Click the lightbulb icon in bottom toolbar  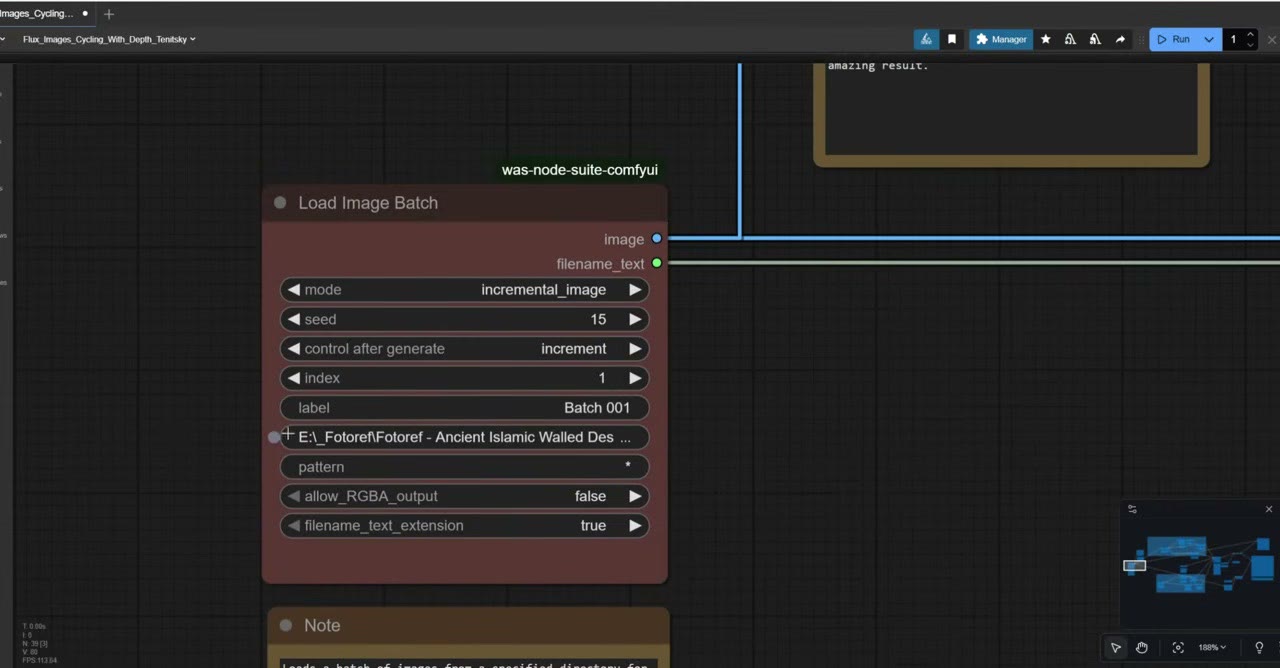[x=1259, y=648]
